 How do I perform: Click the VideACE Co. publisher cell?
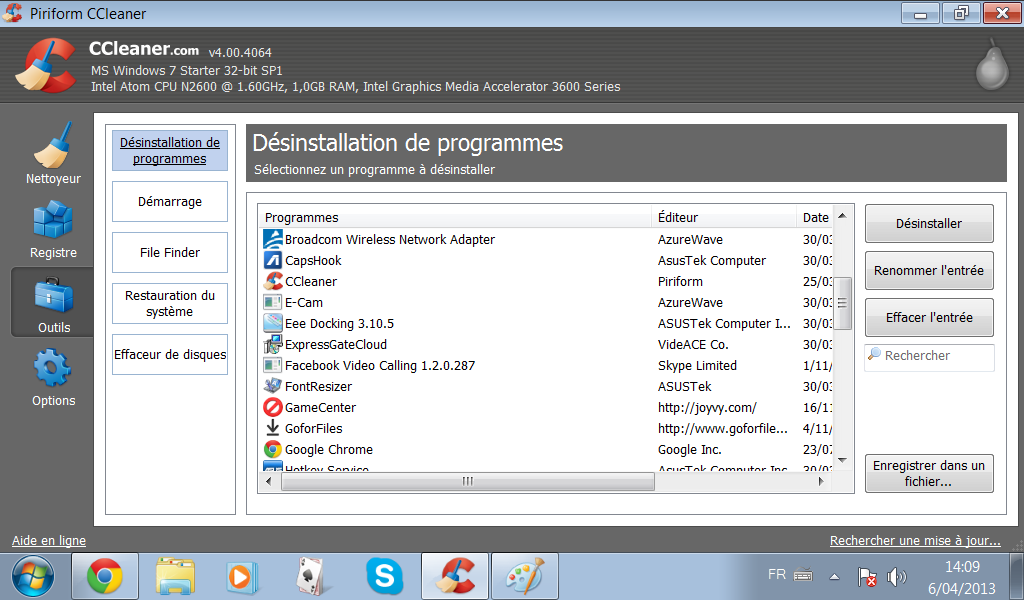click(x=693, y=344)
